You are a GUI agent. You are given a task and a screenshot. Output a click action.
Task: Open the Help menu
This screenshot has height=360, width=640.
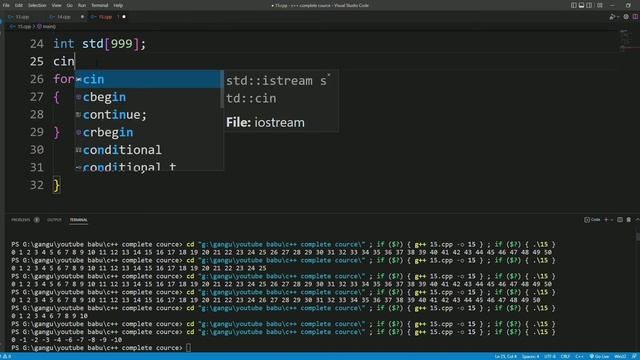pyautogui.click(x=118, y=5)
